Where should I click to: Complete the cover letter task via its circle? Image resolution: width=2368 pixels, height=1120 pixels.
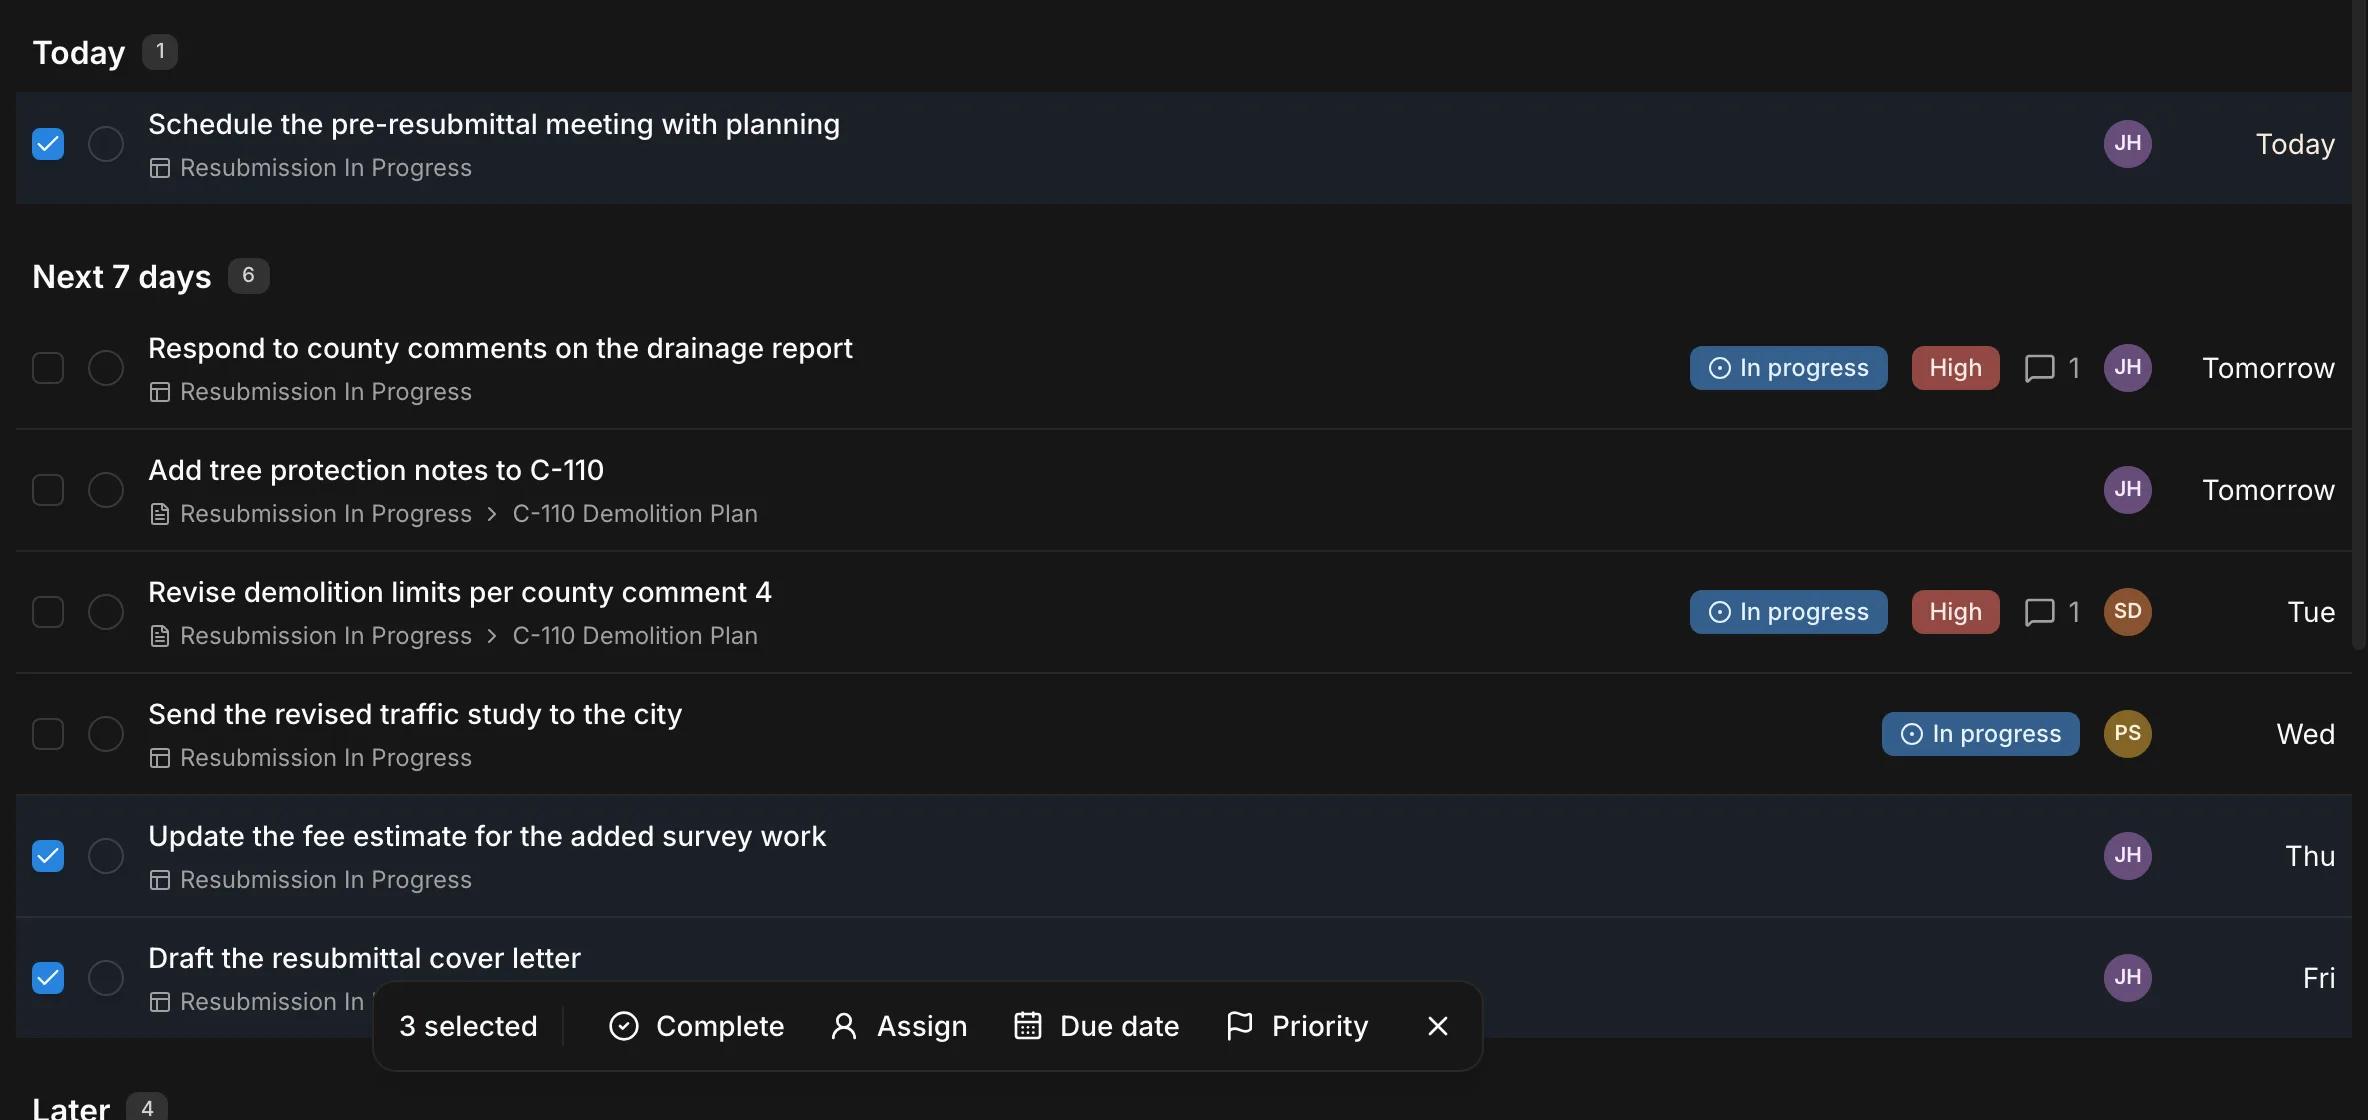(x=106, y=978)
